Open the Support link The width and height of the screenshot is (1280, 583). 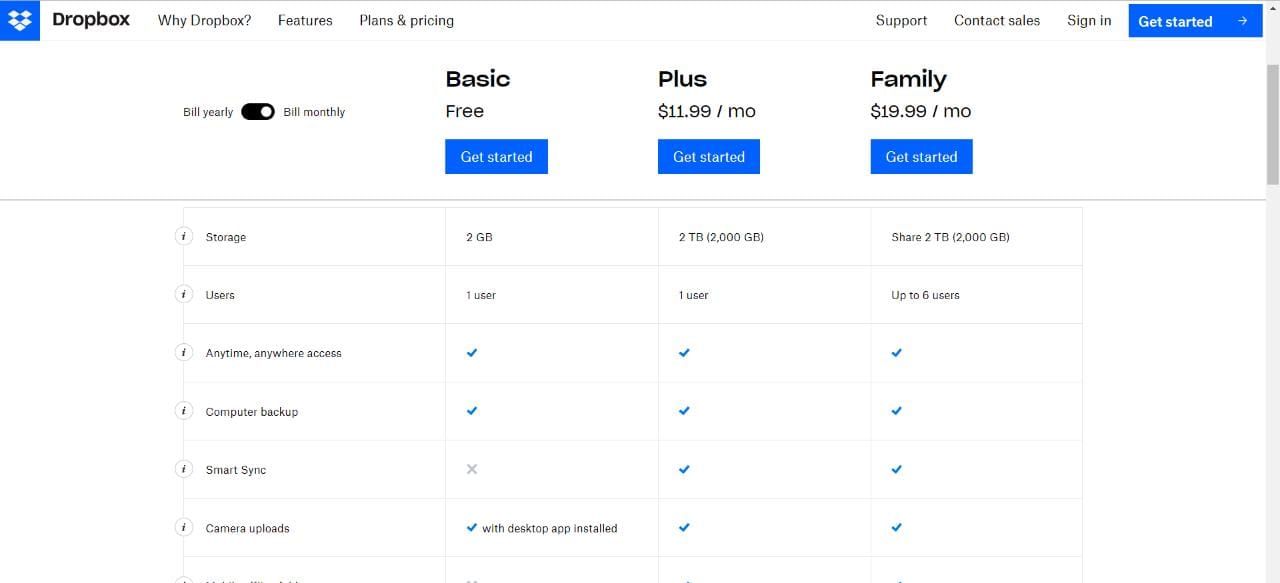tap(901, 20)
